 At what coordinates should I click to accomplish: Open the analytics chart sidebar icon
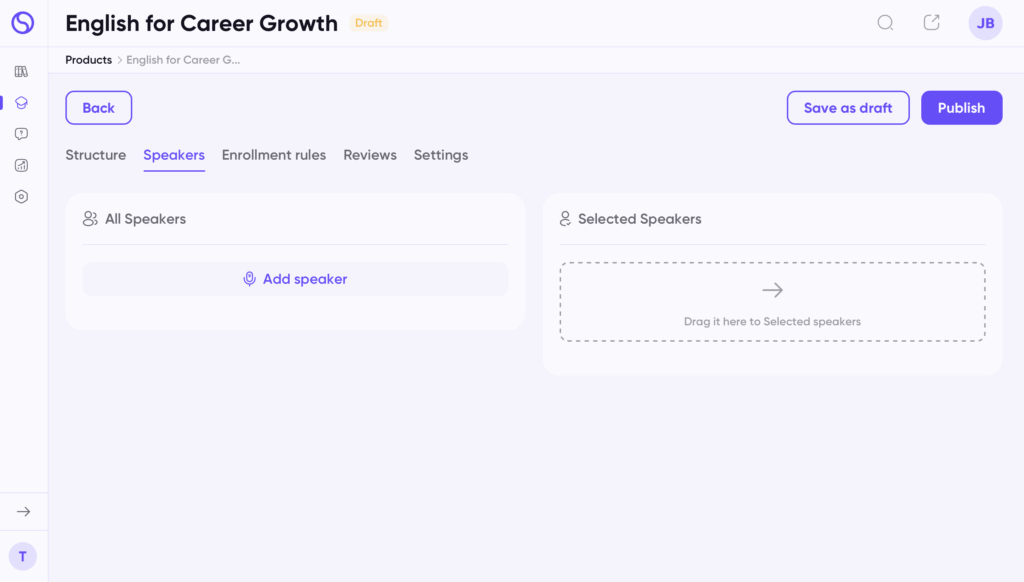[22, 165]
